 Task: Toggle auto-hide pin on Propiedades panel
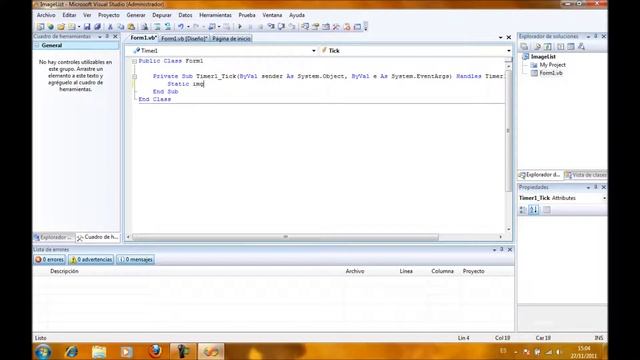596,187
